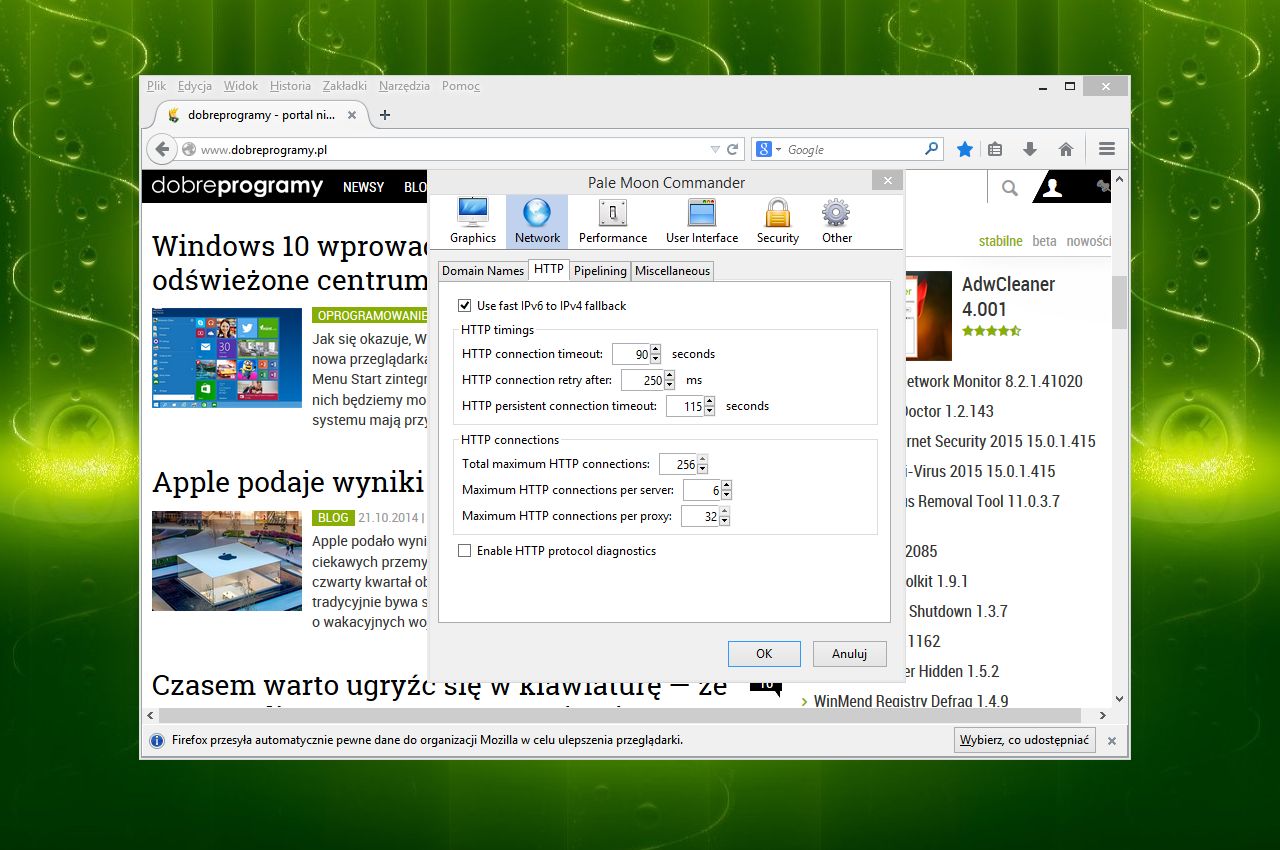Bookmark this page with the star icon
This screenshot has width=1280, height=850.
pyautogui.click(x=965, y=149)
